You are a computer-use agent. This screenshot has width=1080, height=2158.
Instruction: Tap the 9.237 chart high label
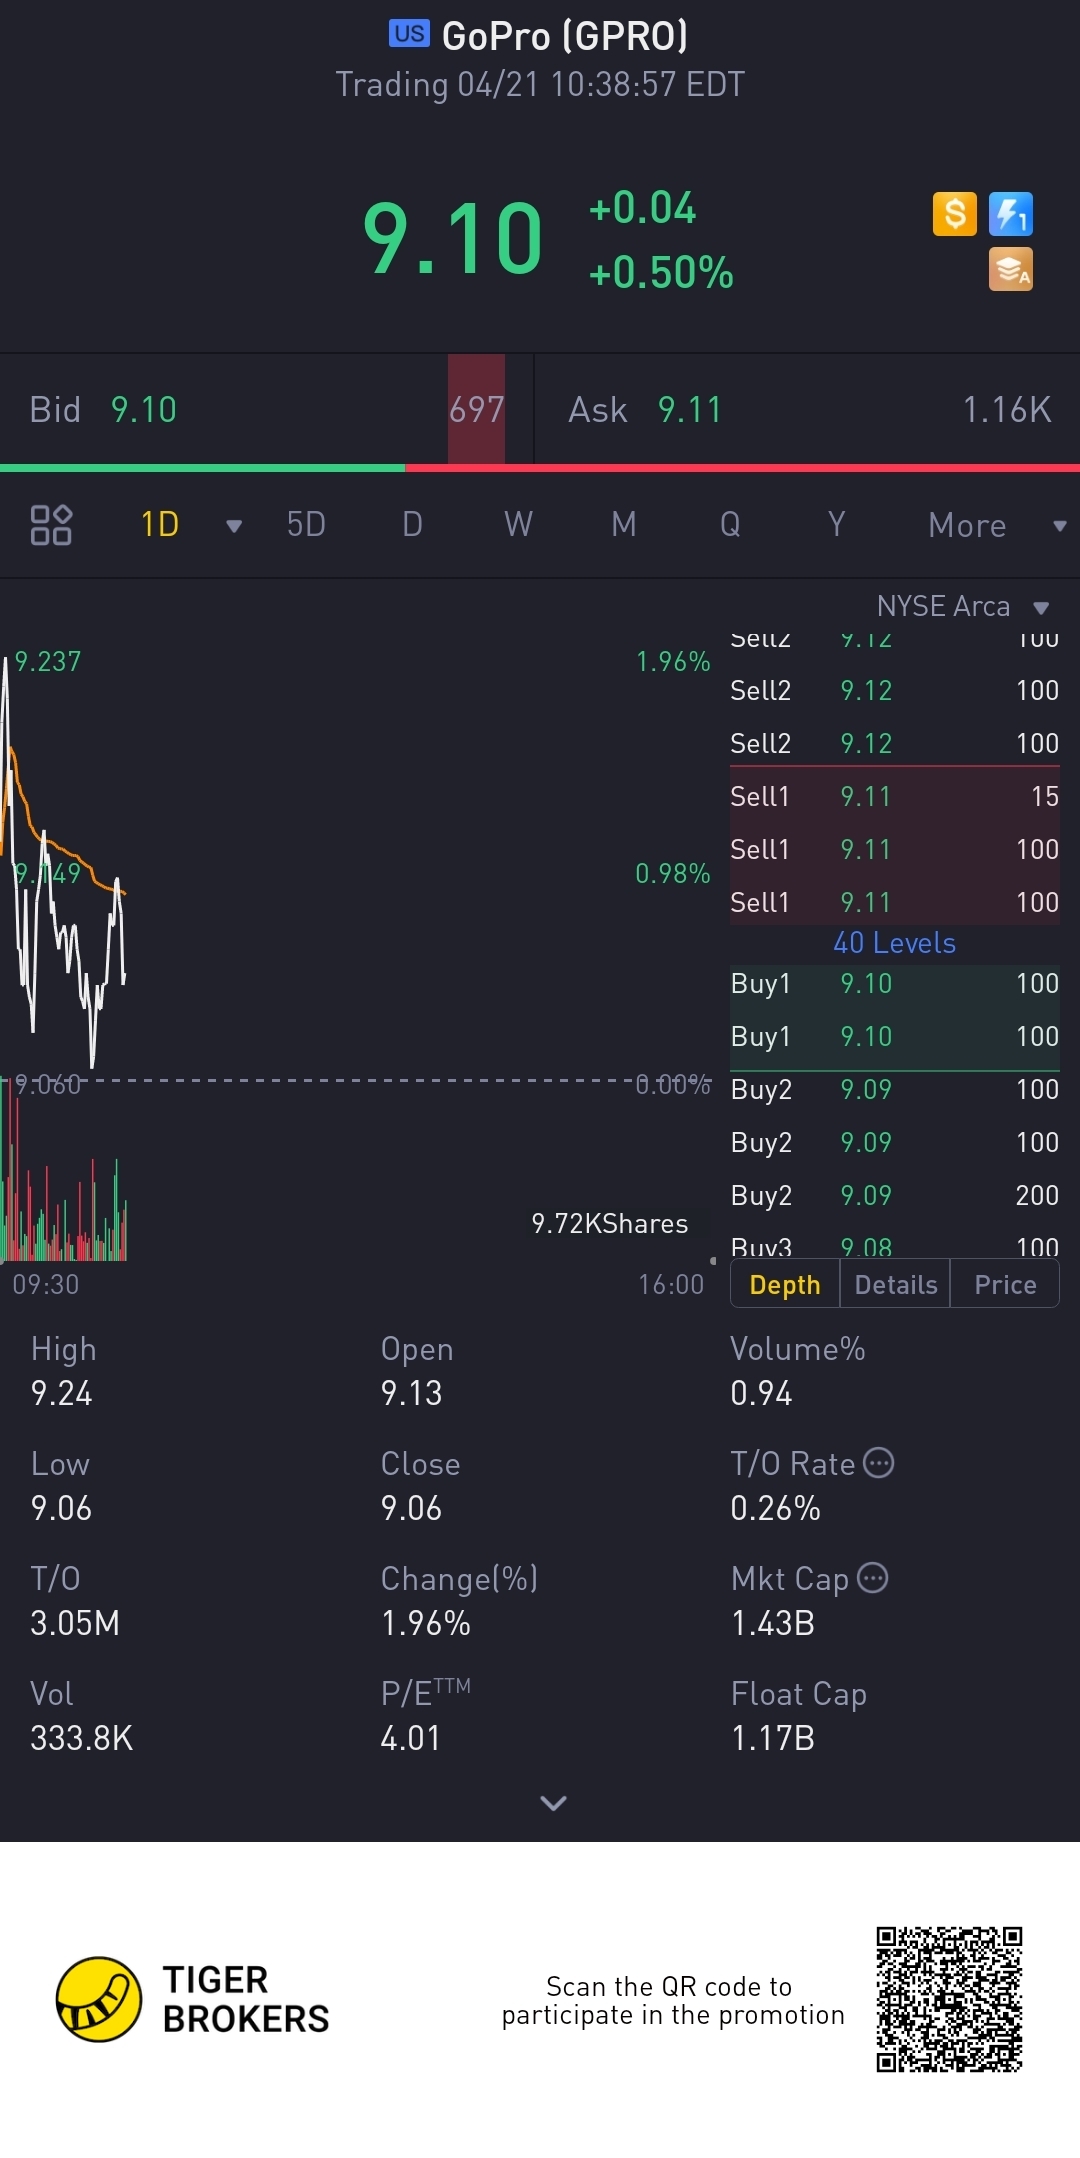(x=47, y=661)
